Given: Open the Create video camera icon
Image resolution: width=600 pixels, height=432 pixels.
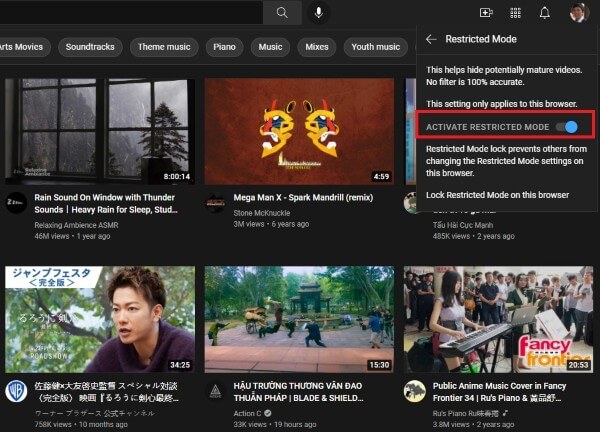Looking at the screenshot, I should 486,13.
